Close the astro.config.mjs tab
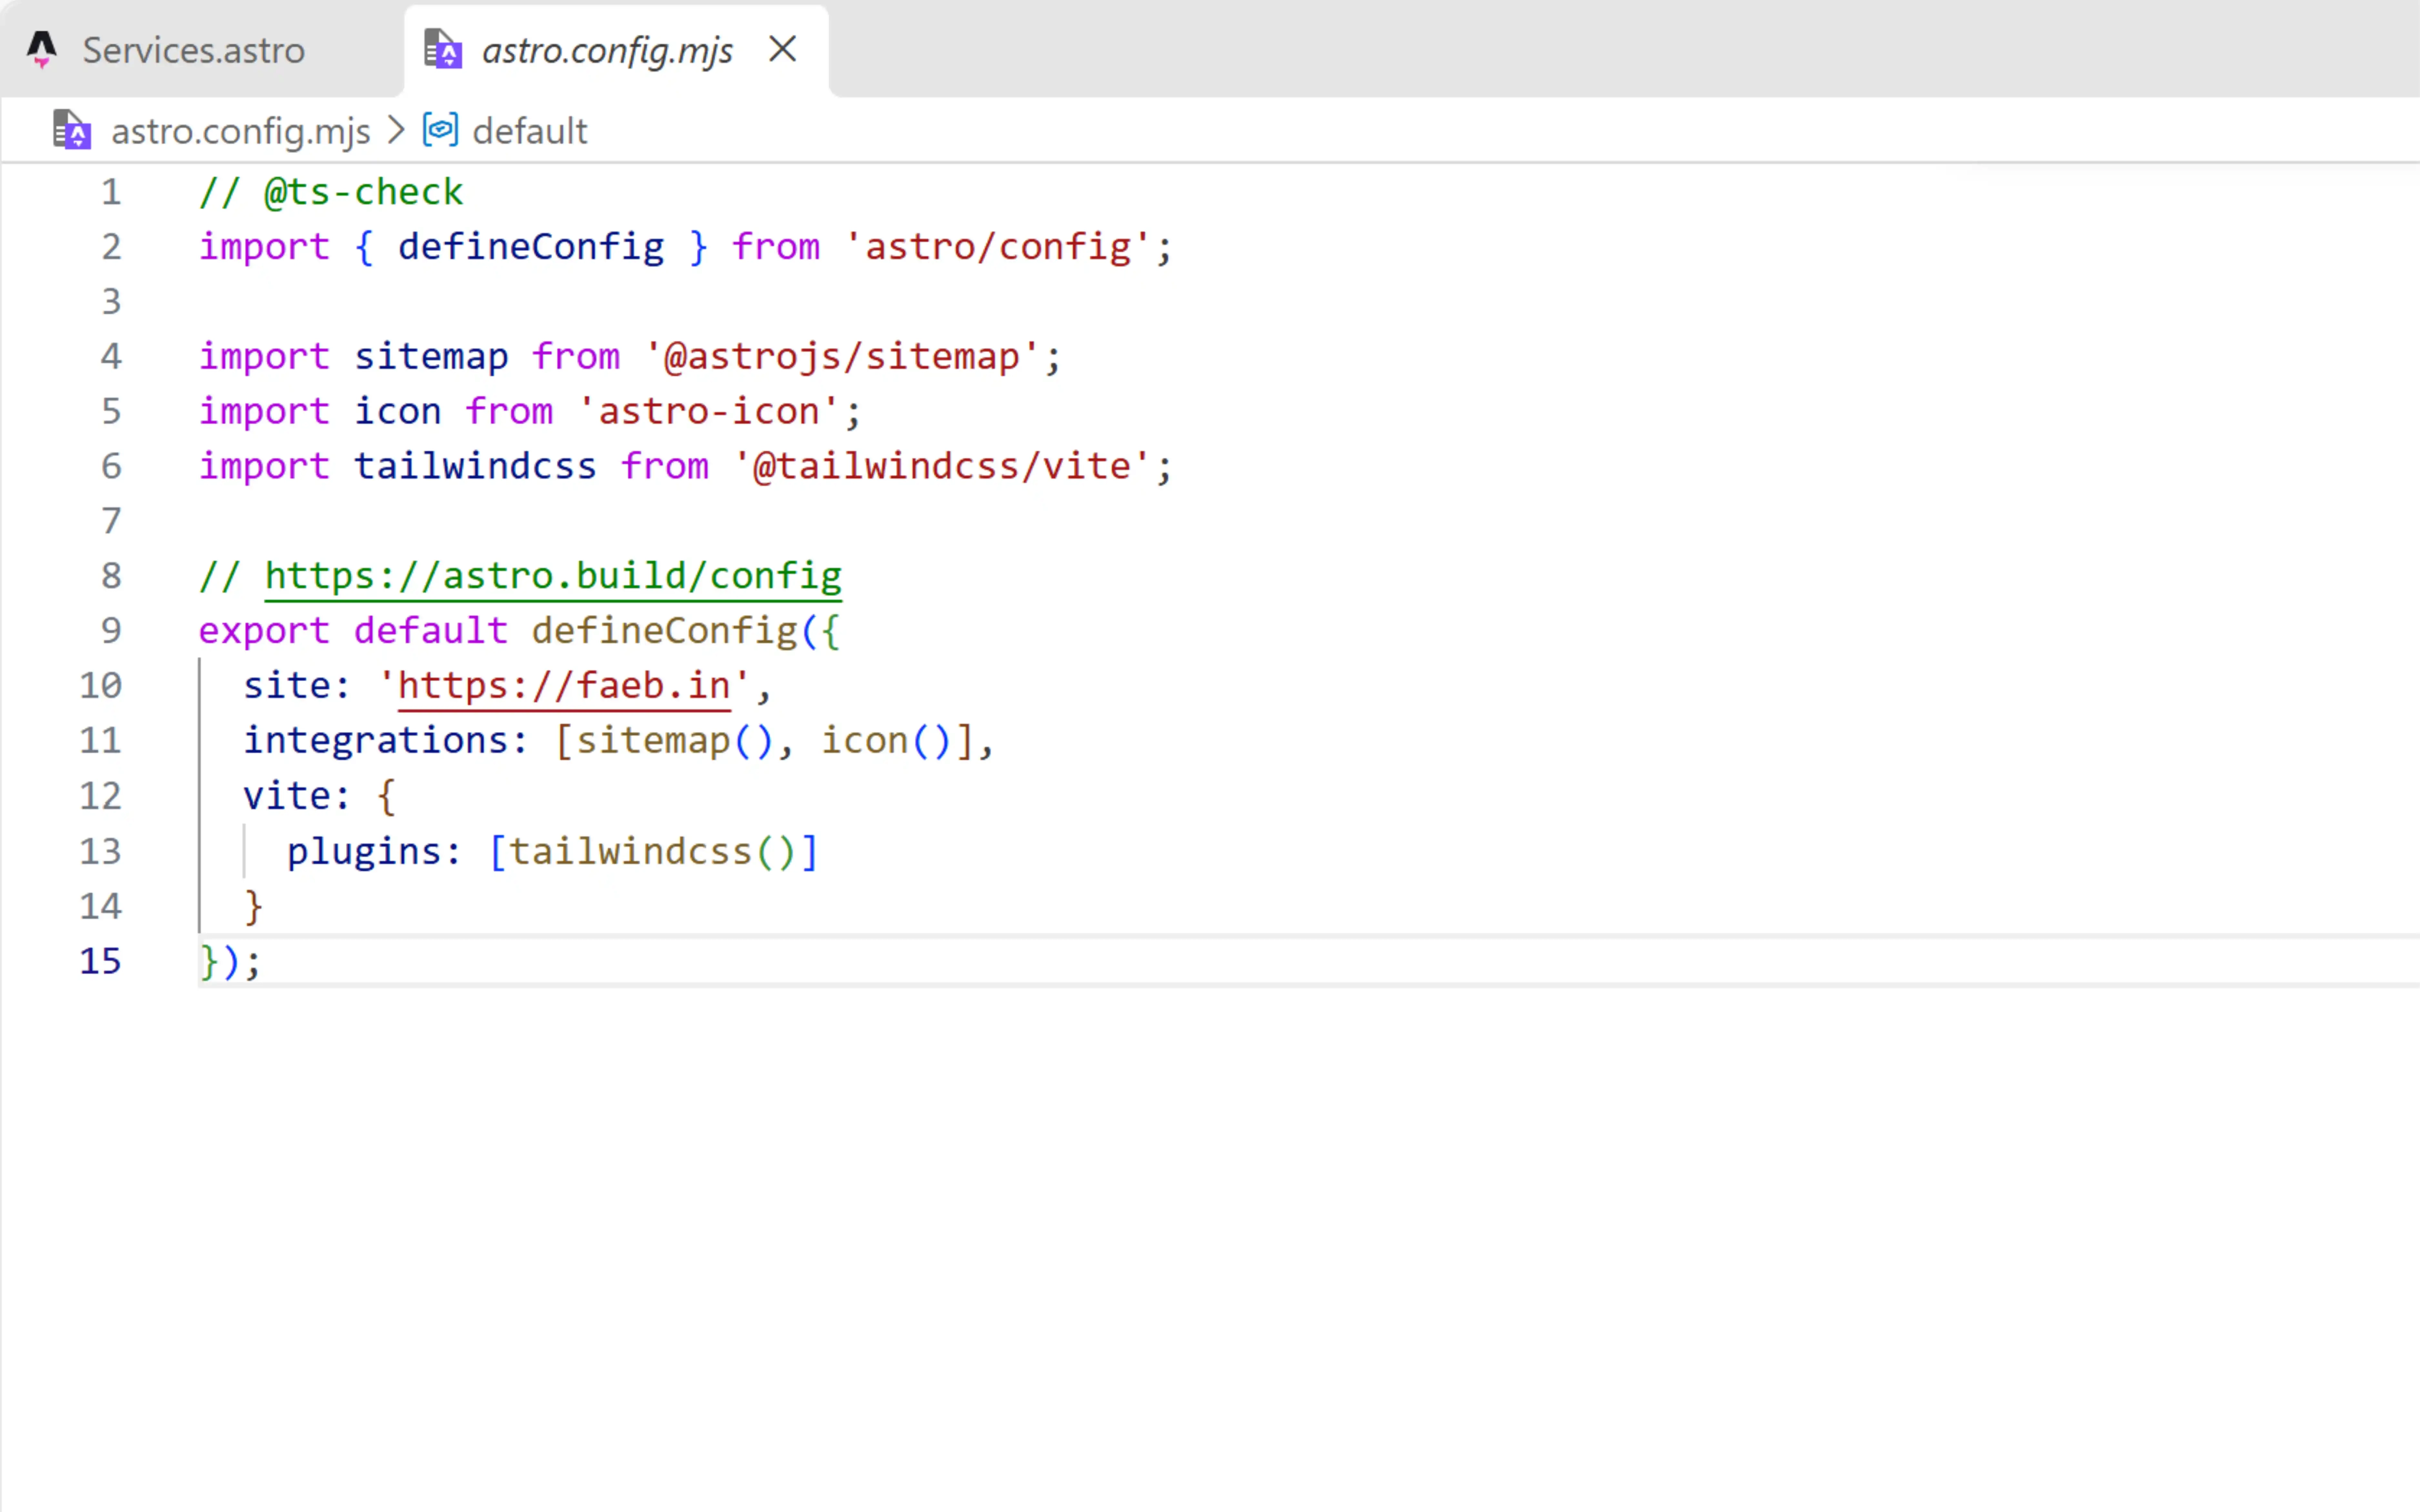The image size is (2420, 1512). (x=782, y=49)
